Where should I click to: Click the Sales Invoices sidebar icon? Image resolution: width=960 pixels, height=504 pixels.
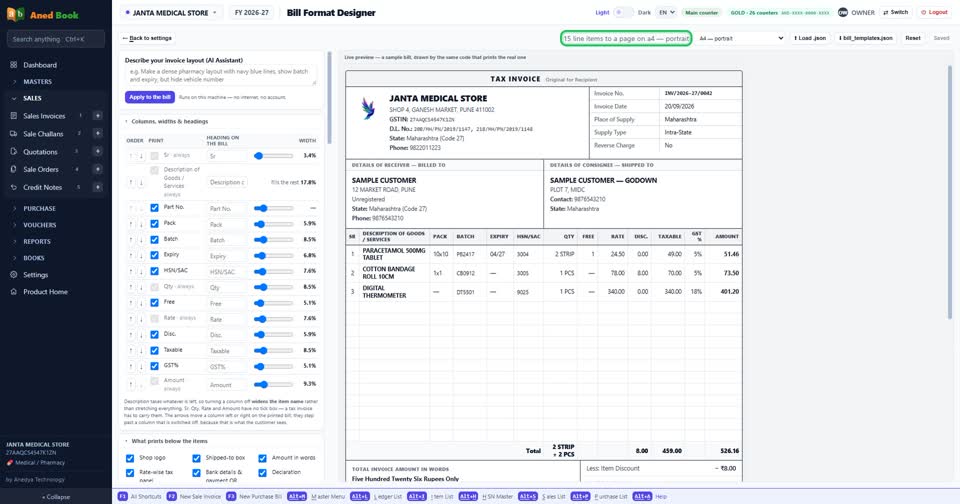point(13,116)
